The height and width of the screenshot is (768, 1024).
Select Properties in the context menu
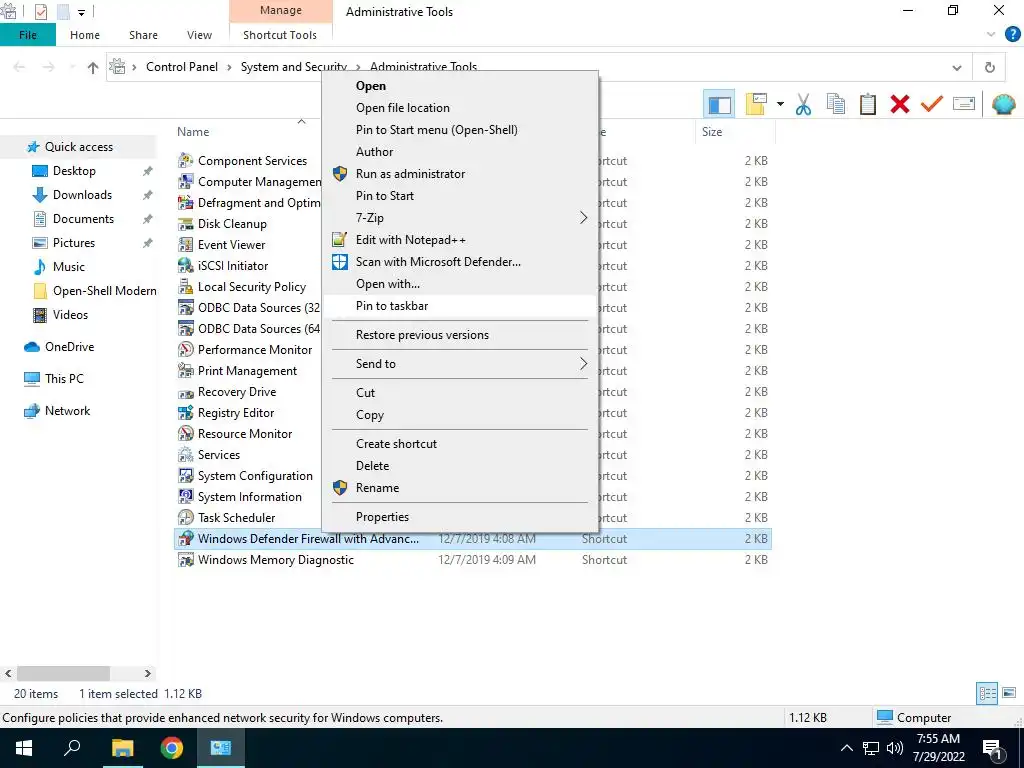460,517
